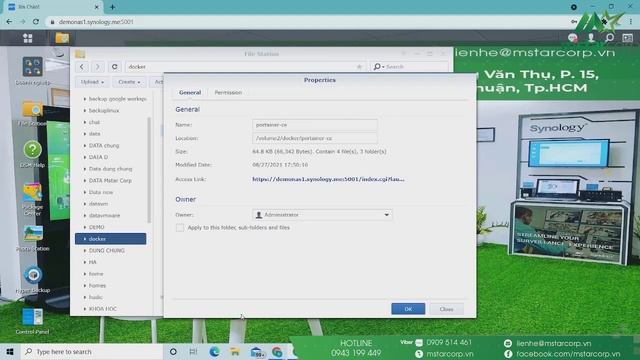Screen dimensions: 640x360
Task: Click the Location field value
Action: point(315,138)
